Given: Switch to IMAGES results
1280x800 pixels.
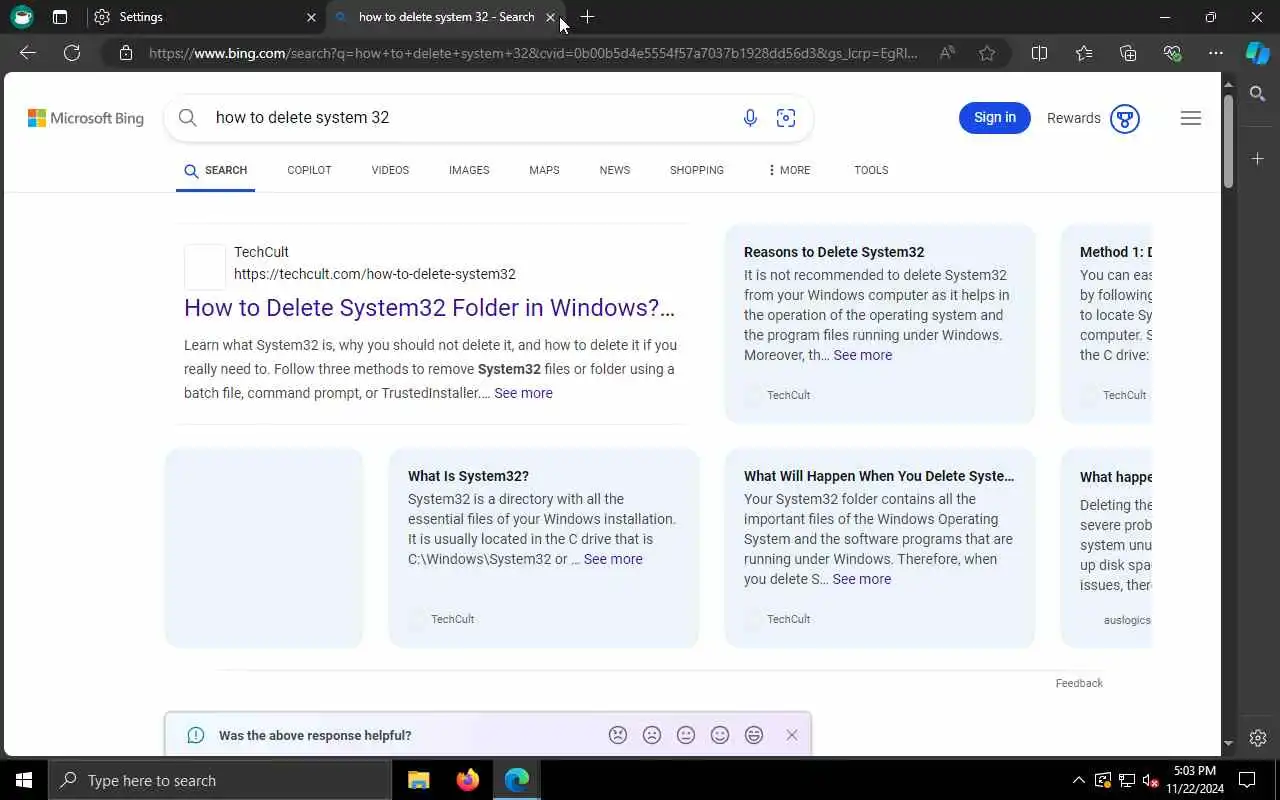Looking at the screenshot, I should coord(469,170).
